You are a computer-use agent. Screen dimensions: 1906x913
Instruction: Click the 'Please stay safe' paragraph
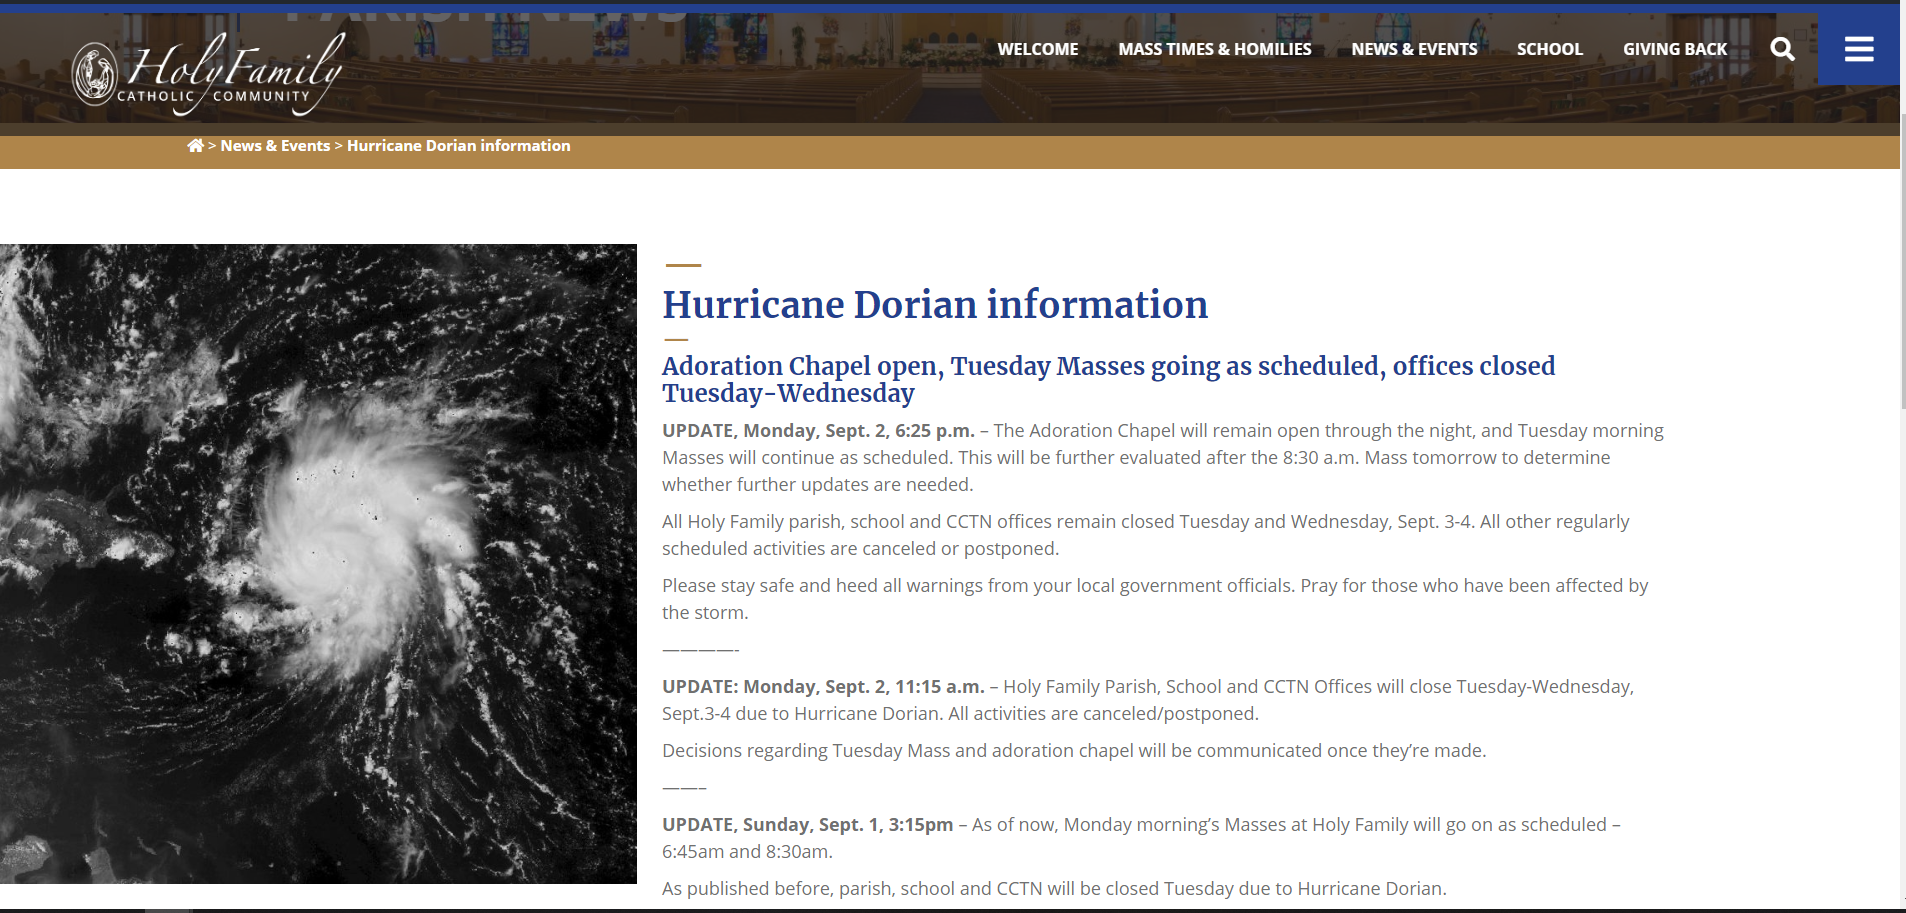[x=1154, y=598]
